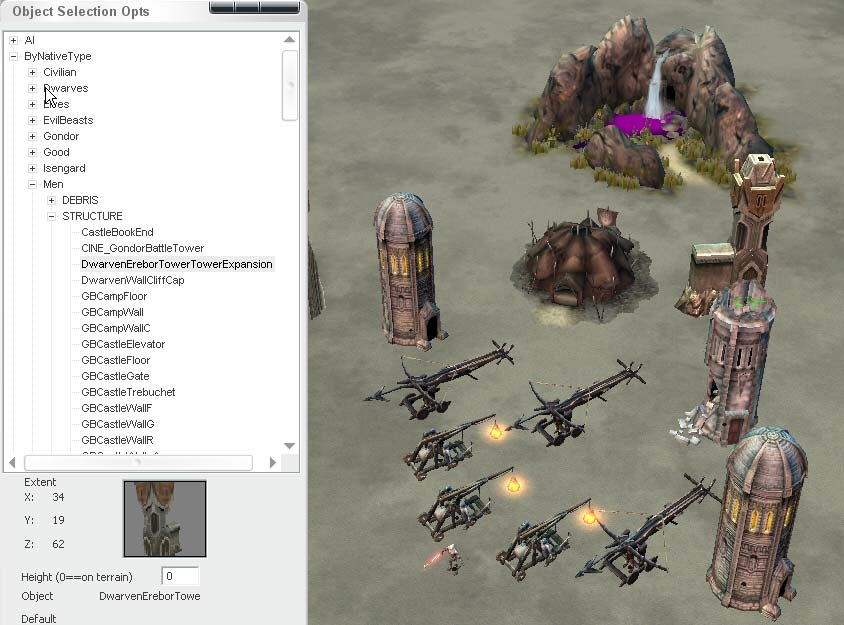Click the DEBRIS folder label

pyautogui.click(x=80, y=200)
